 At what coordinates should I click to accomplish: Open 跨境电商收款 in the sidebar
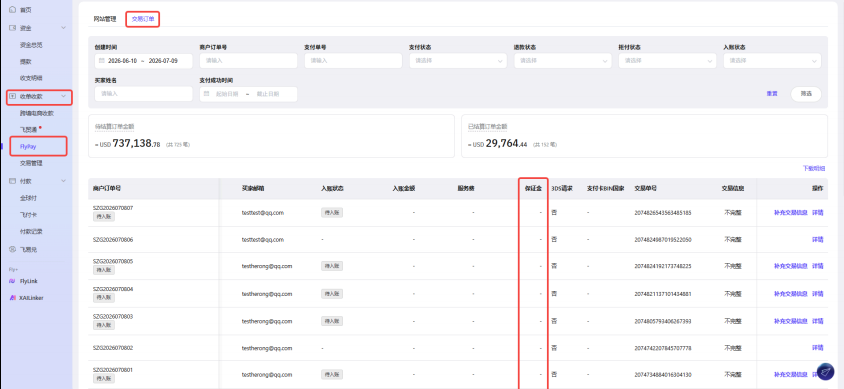[x=37, y=114]
